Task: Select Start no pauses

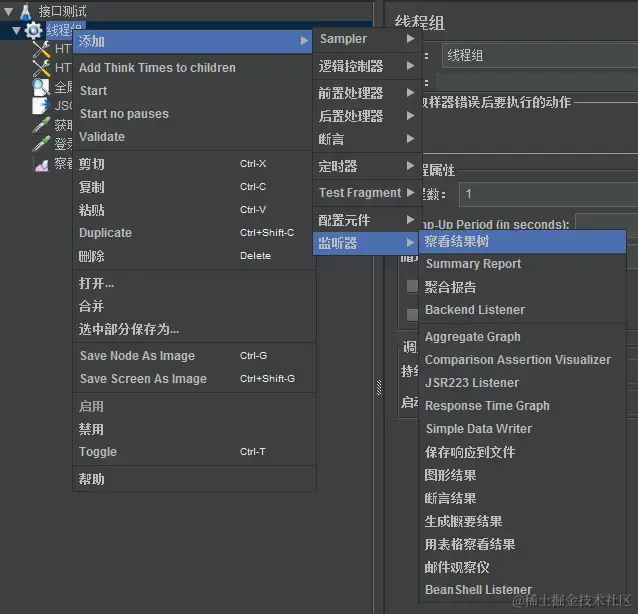Action: point(194,114)
